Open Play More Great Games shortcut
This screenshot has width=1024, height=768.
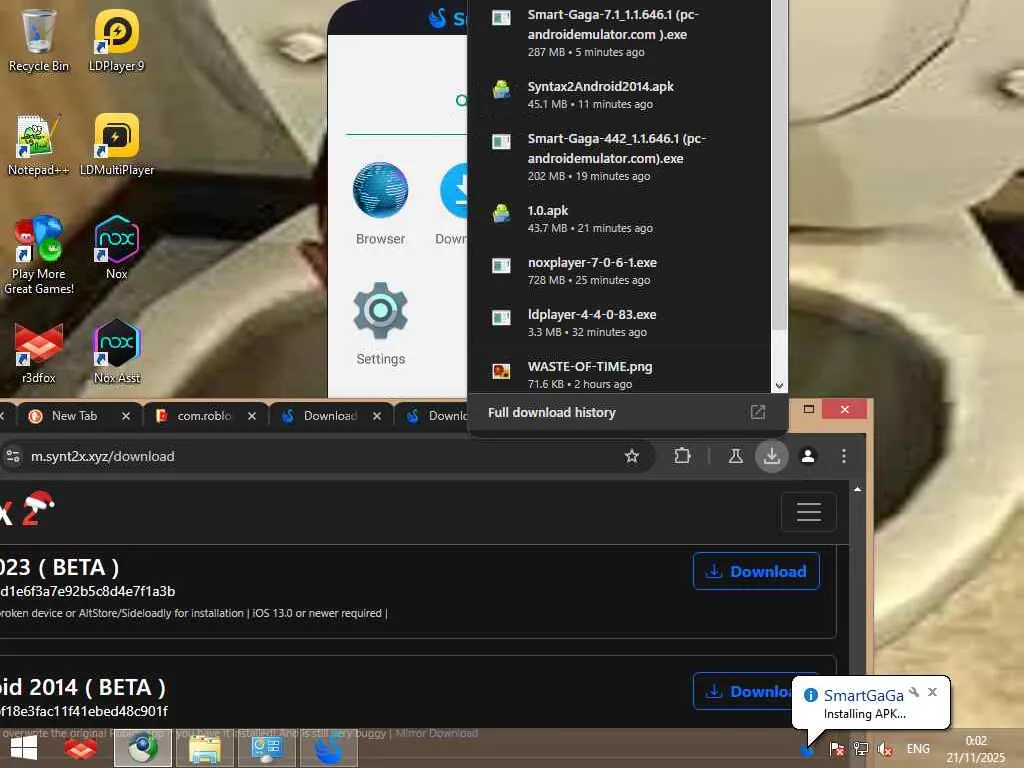[x=39, y=255]
